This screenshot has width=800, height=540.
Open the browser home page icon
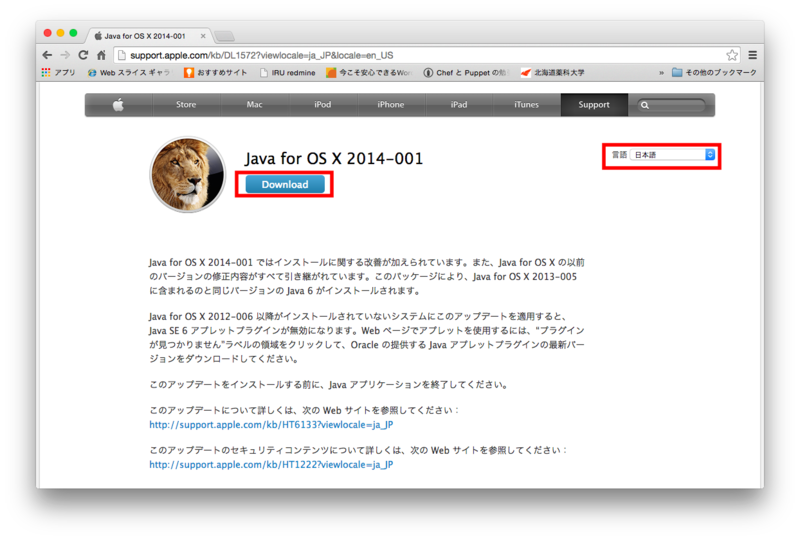tap(101, 55)
